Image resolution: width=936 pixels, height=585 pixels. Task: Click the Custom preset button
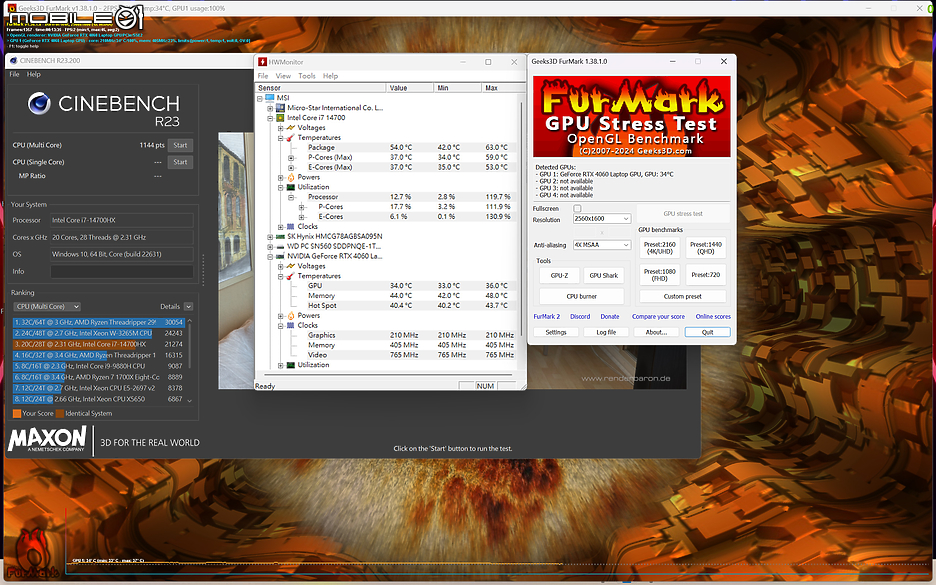[683, 296]
